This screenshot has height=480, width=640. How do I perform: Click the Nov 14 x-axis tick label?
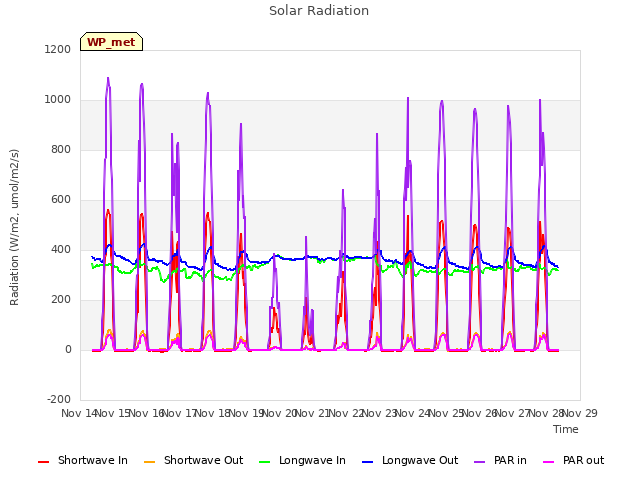click(79, 413)
